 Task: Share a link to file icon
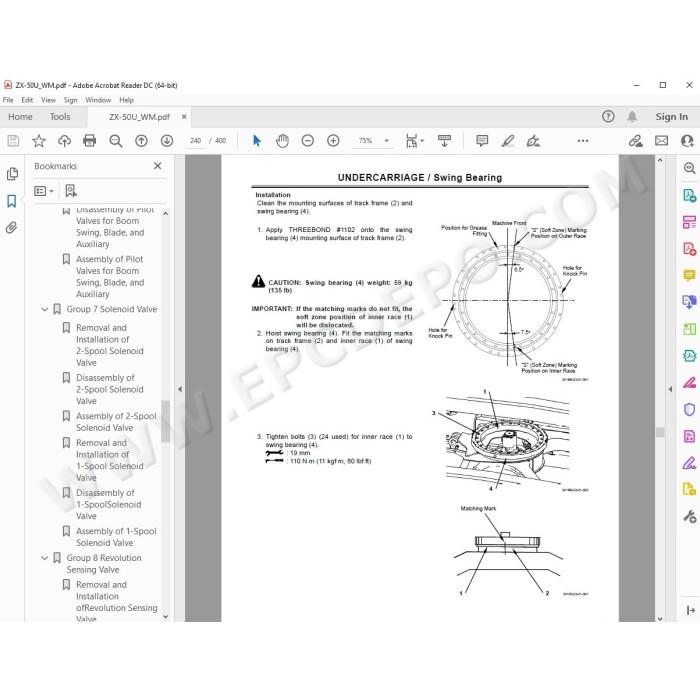coord(636,141)
